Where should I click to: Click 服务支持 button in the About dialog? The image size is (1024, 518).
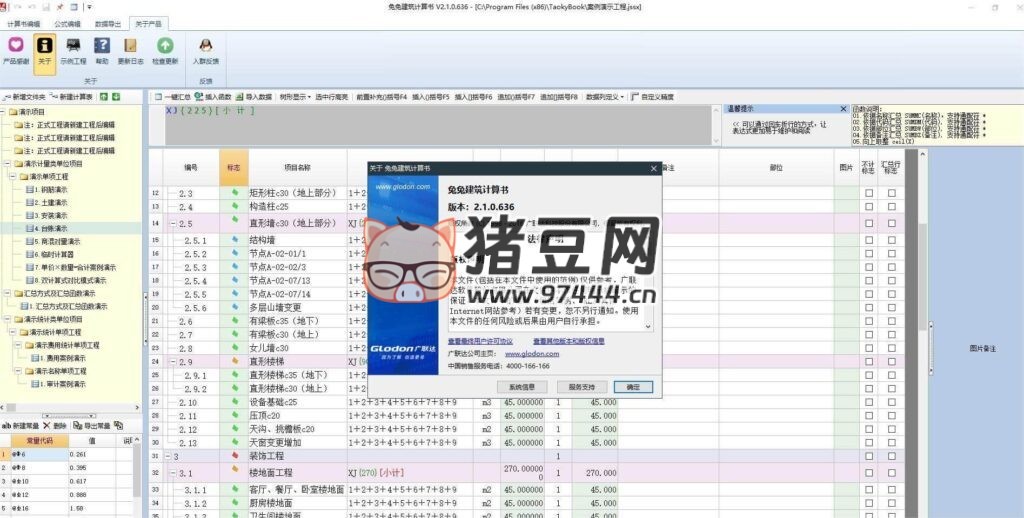coord(582,387)
